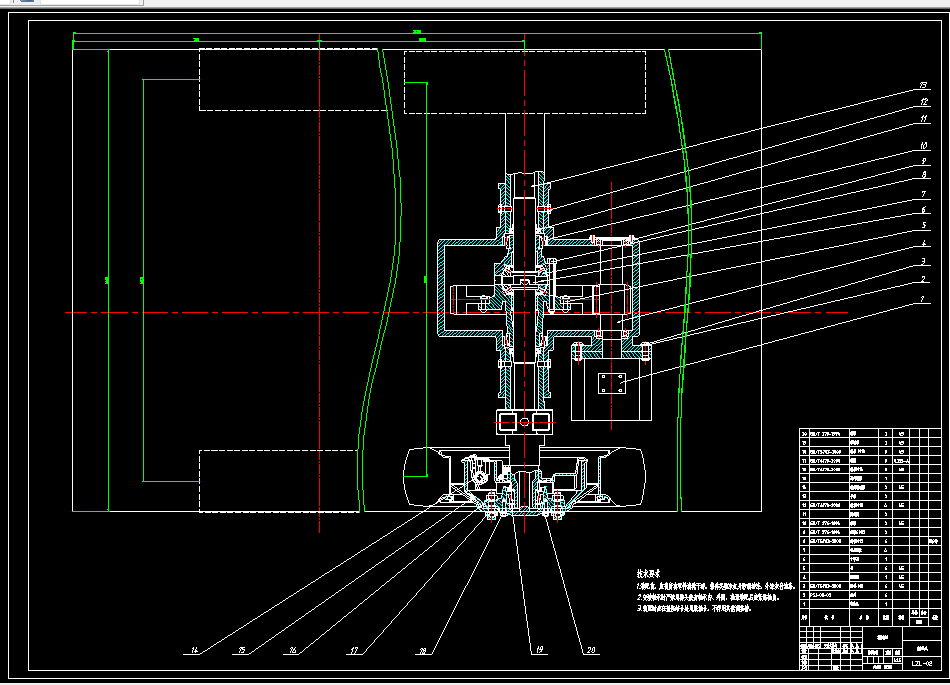This screenshot has height=685, width=950.
Task: Select callout number 14 label at bottom
Action: coord(194,650)
